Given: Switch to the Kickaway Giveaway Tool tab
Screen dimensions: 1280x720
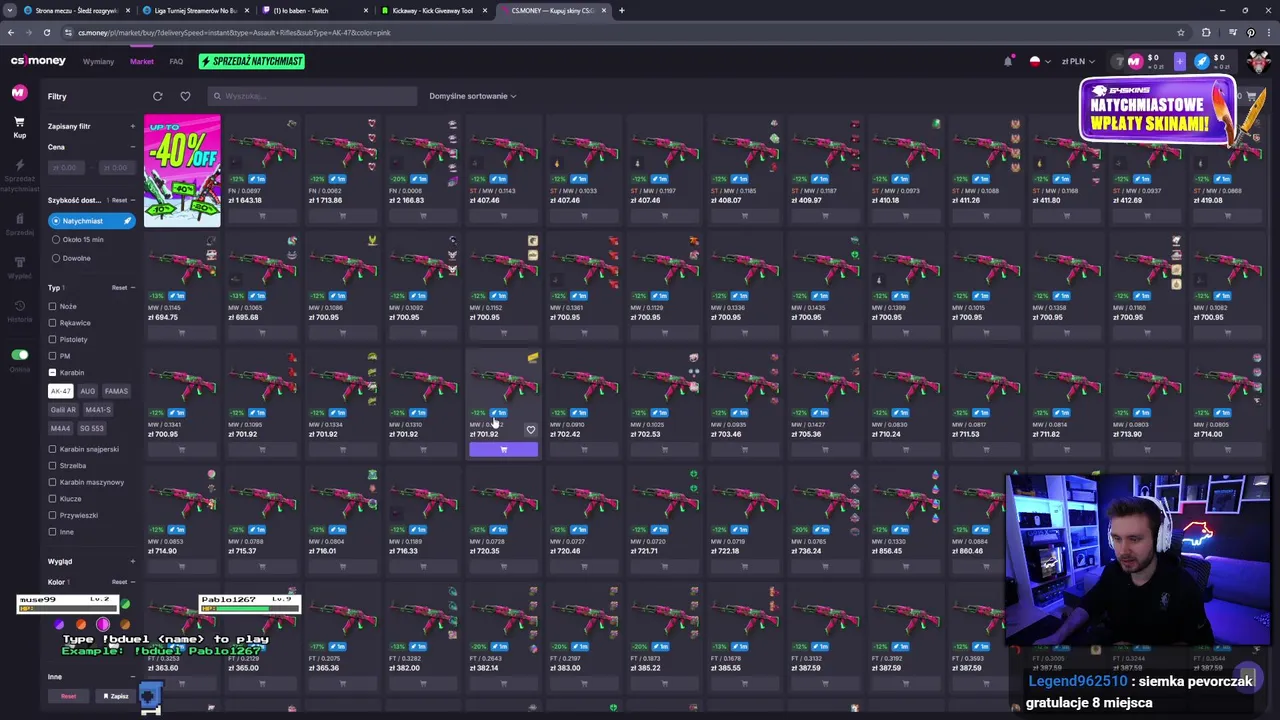Looking at the screenshot, I should coord(432,11).
